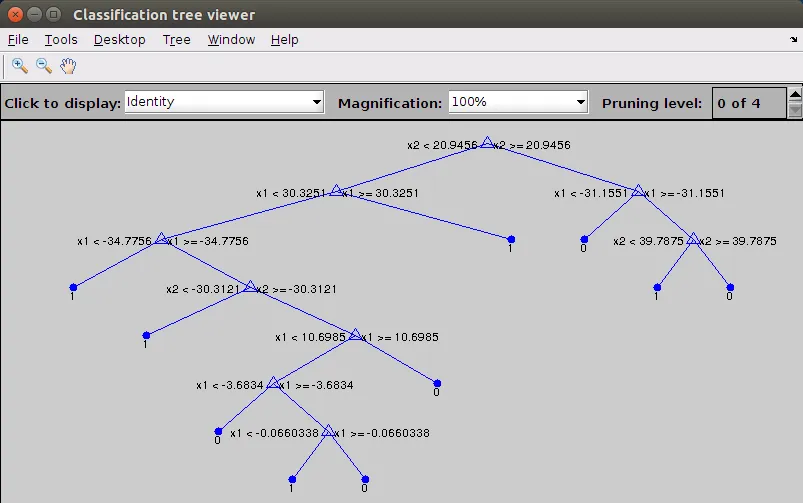Click branch node triangle x1 < -34.7756
This screenshot has height=503, width=803.
coord(161,239)
